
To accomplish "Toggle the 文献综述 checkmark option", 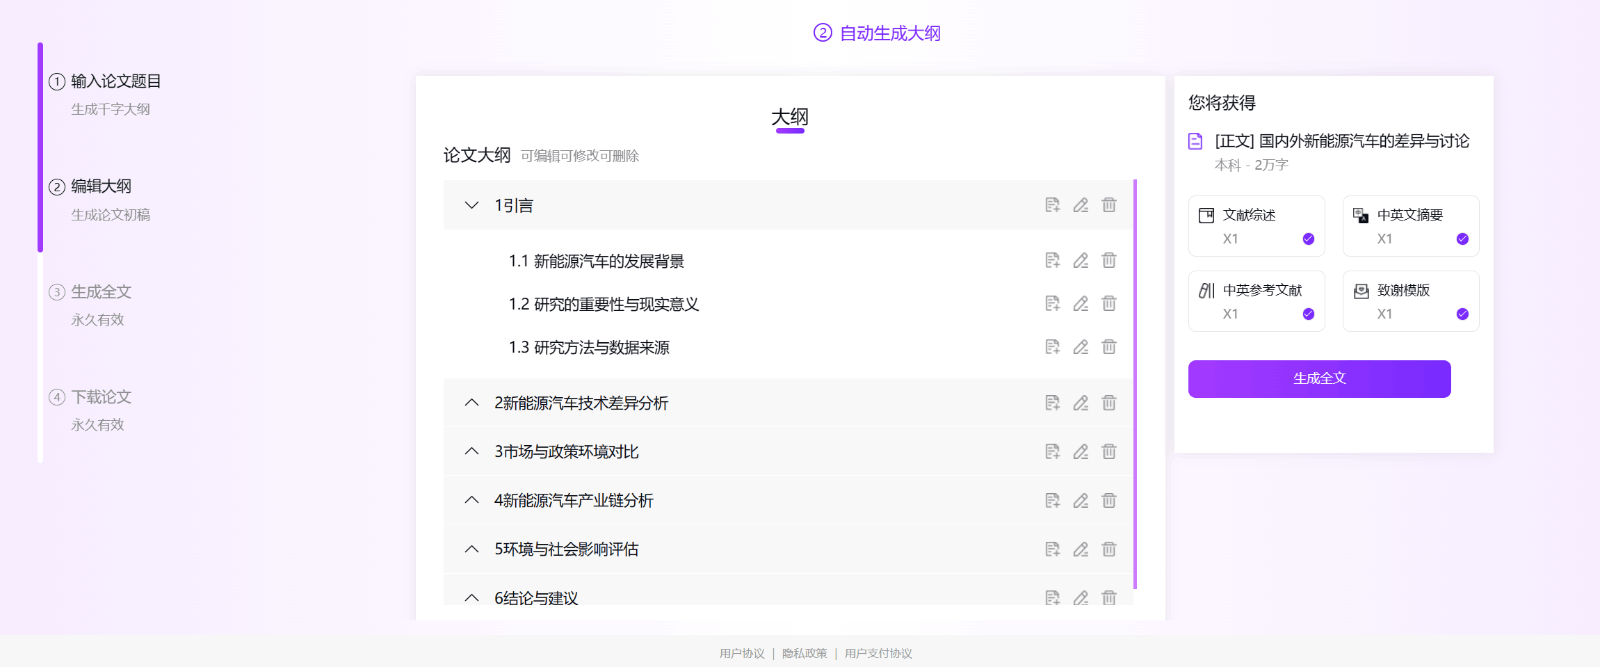I will tap(1308, 239).
